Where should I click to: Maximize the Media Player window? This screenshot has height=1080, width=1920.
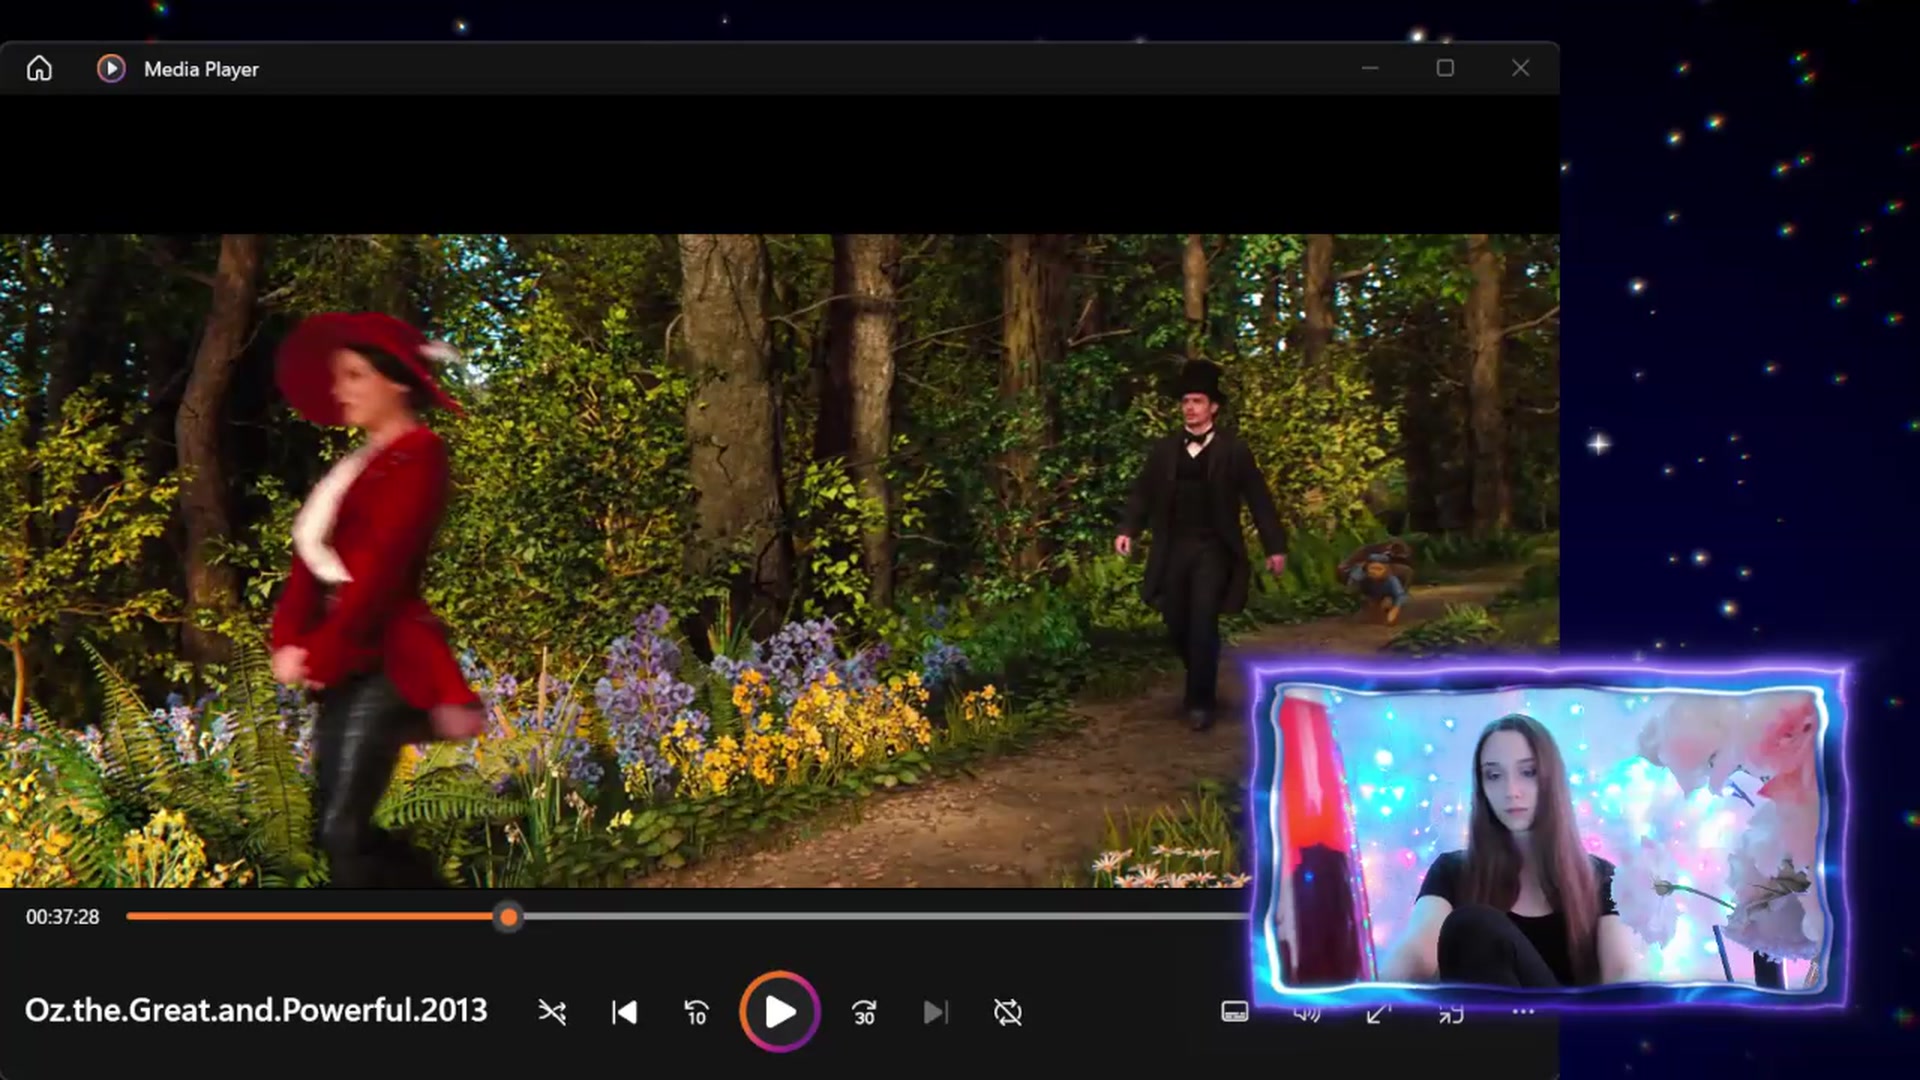[x=1445, y=68]
